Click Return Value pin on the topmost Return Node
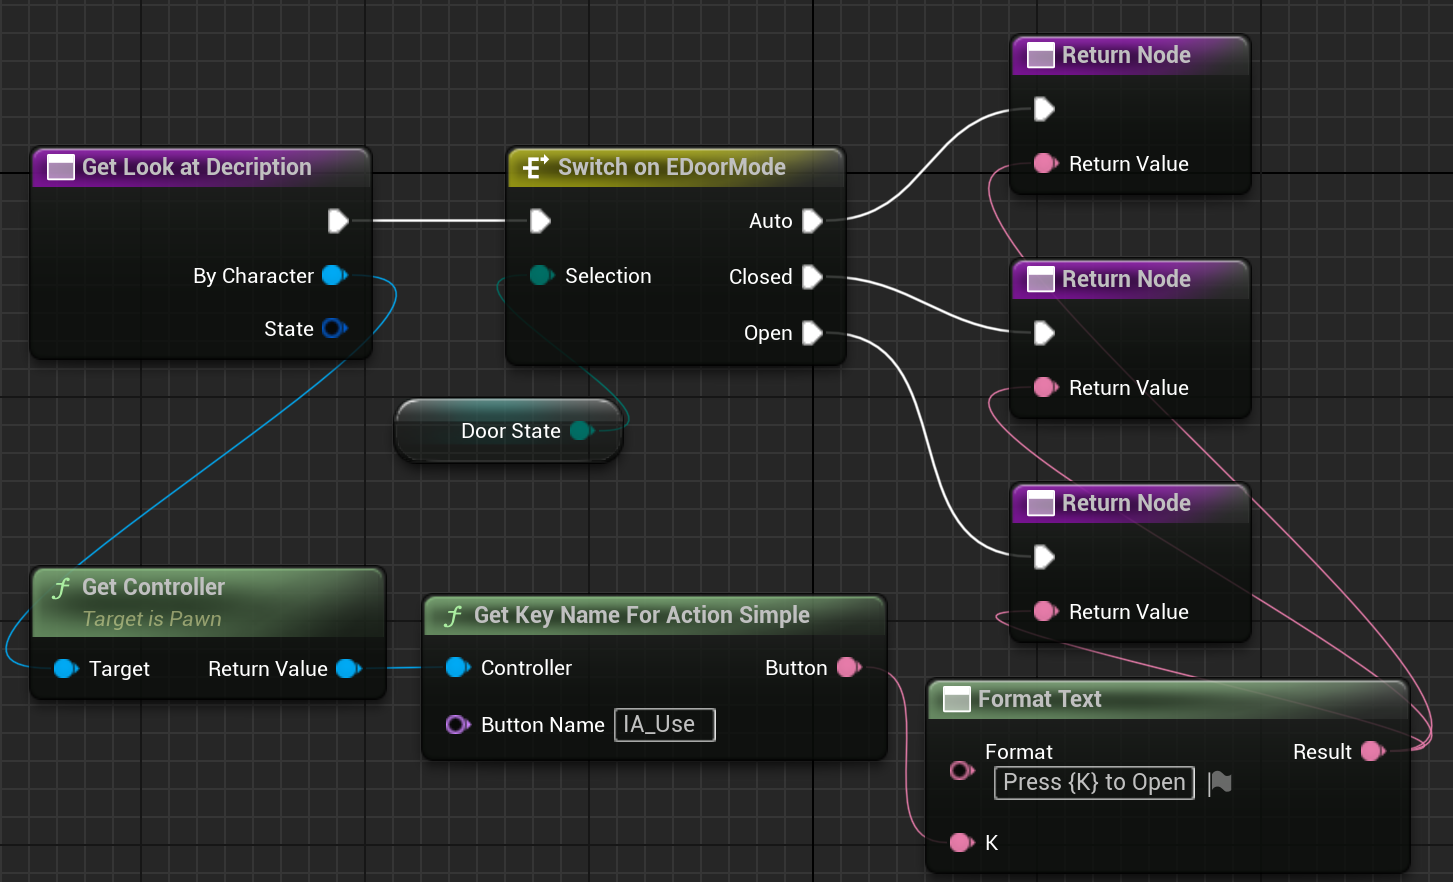The height and width of the screenshot is (882, 1453). point(1046,164)
